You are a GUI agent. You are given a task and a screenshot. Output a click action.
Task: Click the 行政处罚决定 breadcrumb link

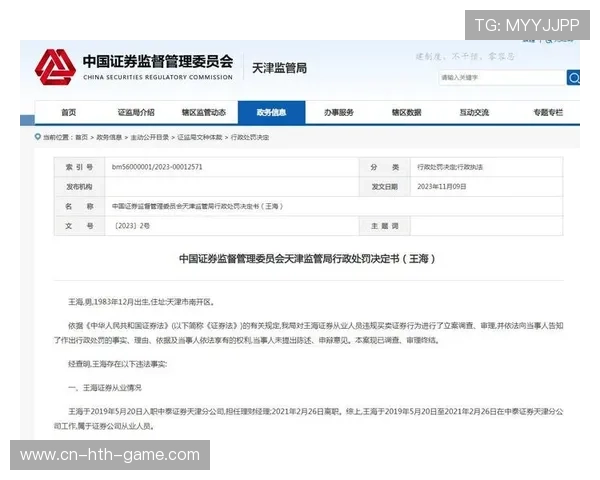point(250,137)
